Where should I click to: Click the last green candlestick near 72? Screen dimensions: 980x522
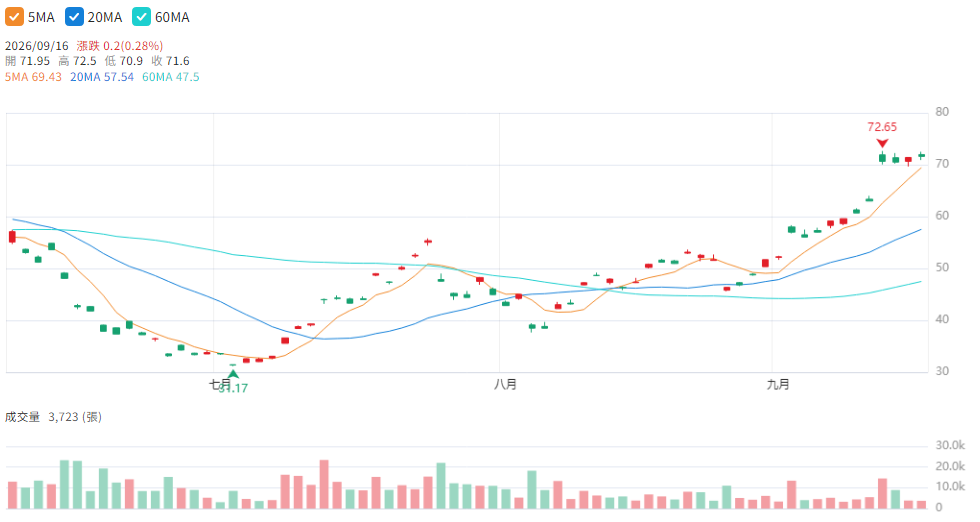(x=921, y=156)
